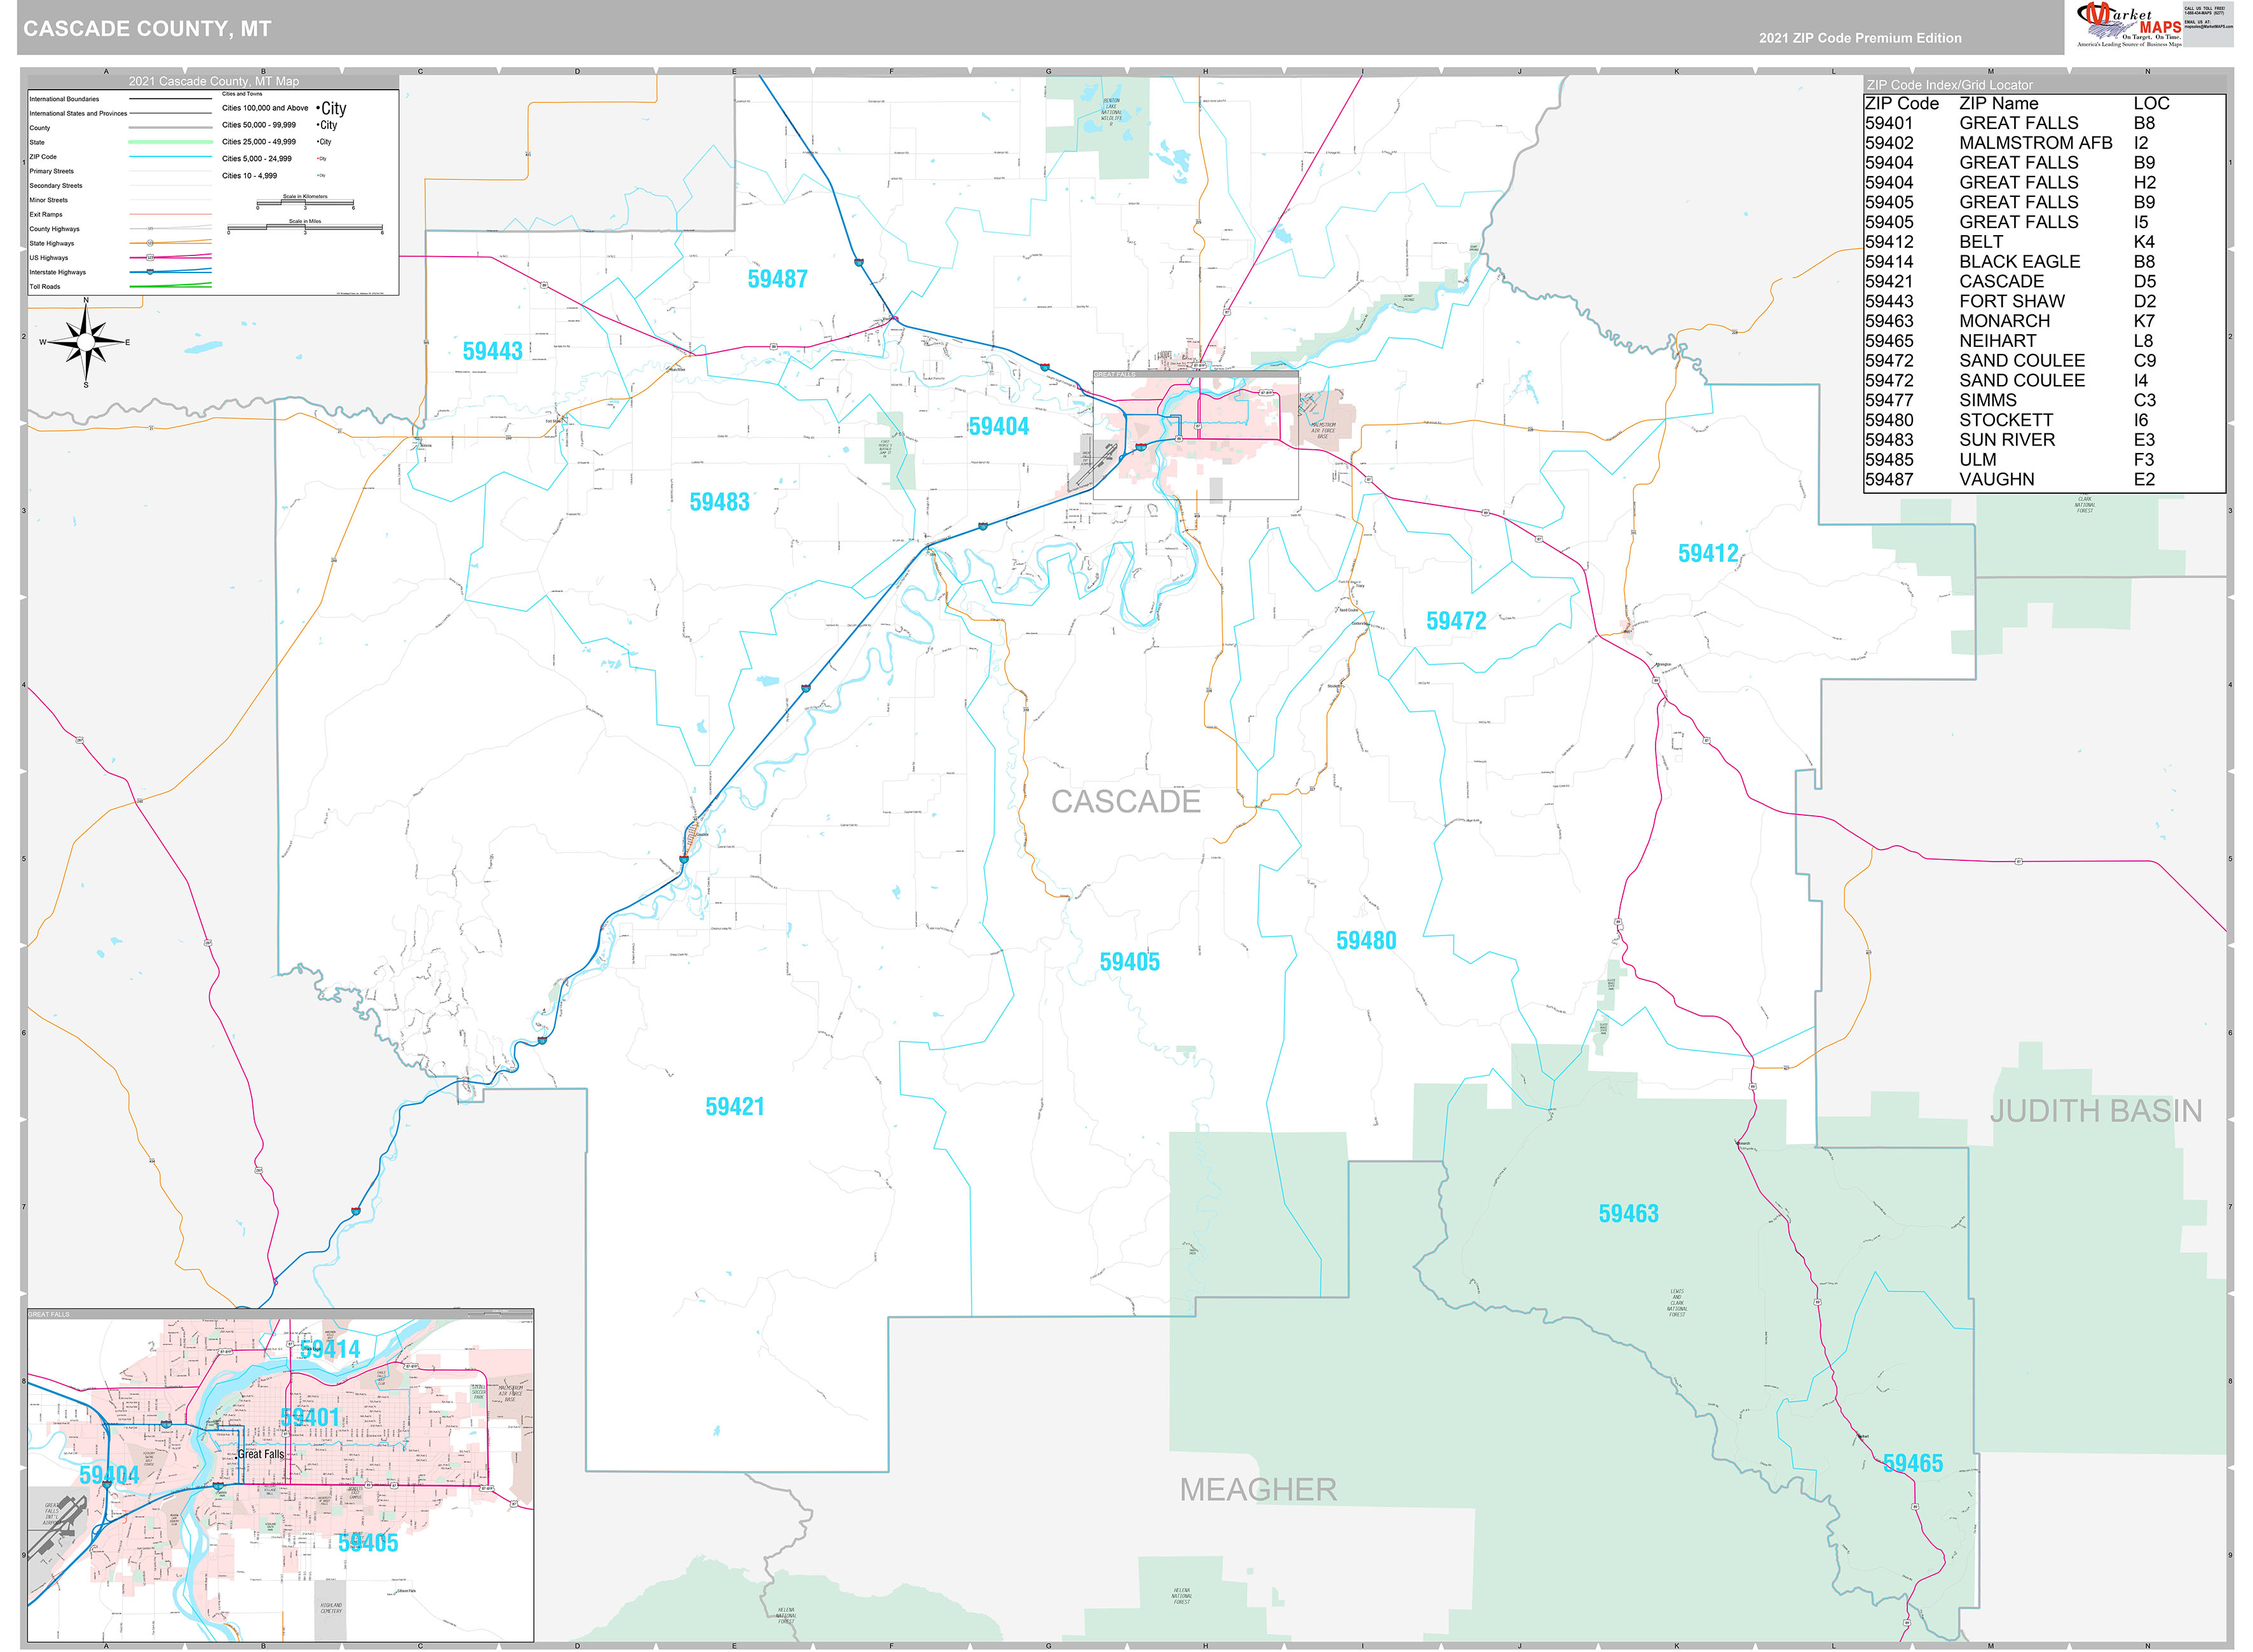Select the CASCADE COUNTY, MT title
Screen dimensions: 2253x1652
click(x=147, y=29)
